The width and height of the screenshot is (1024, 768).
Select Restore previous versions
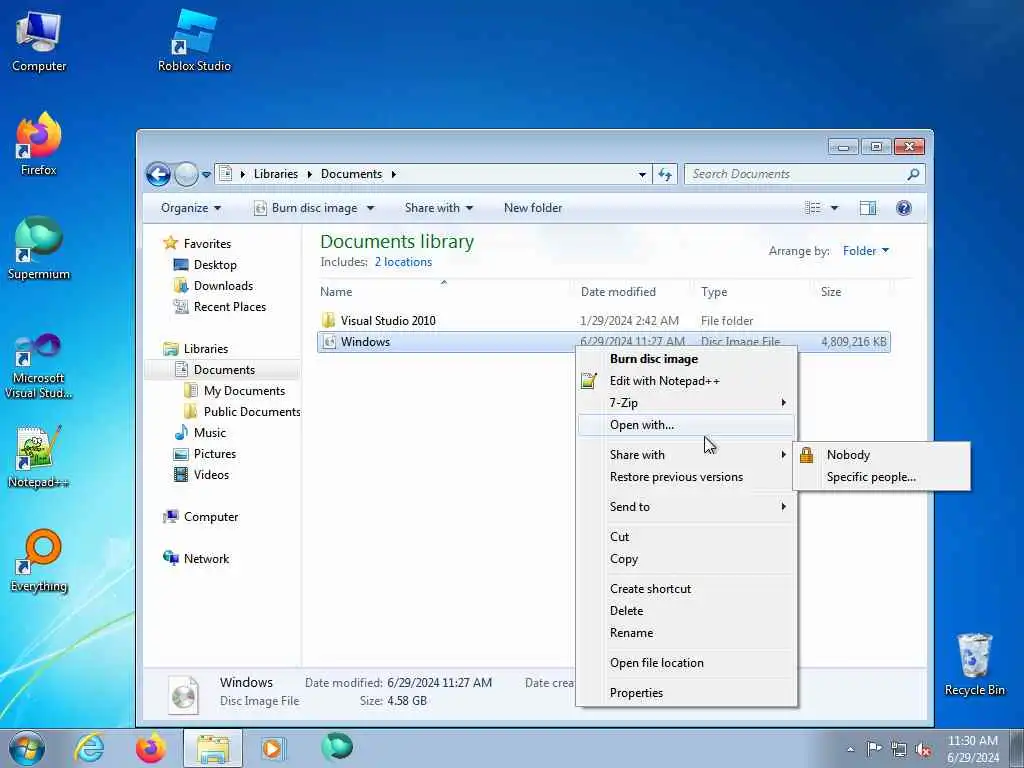click(x=686, y=477)
